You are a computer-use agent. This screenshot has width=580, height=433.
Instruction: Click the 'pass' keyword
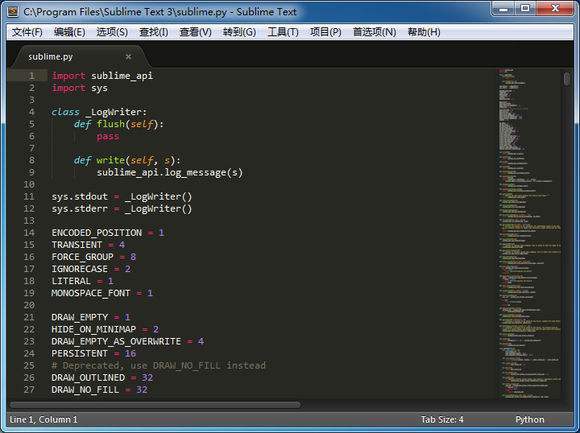point(108,136)
